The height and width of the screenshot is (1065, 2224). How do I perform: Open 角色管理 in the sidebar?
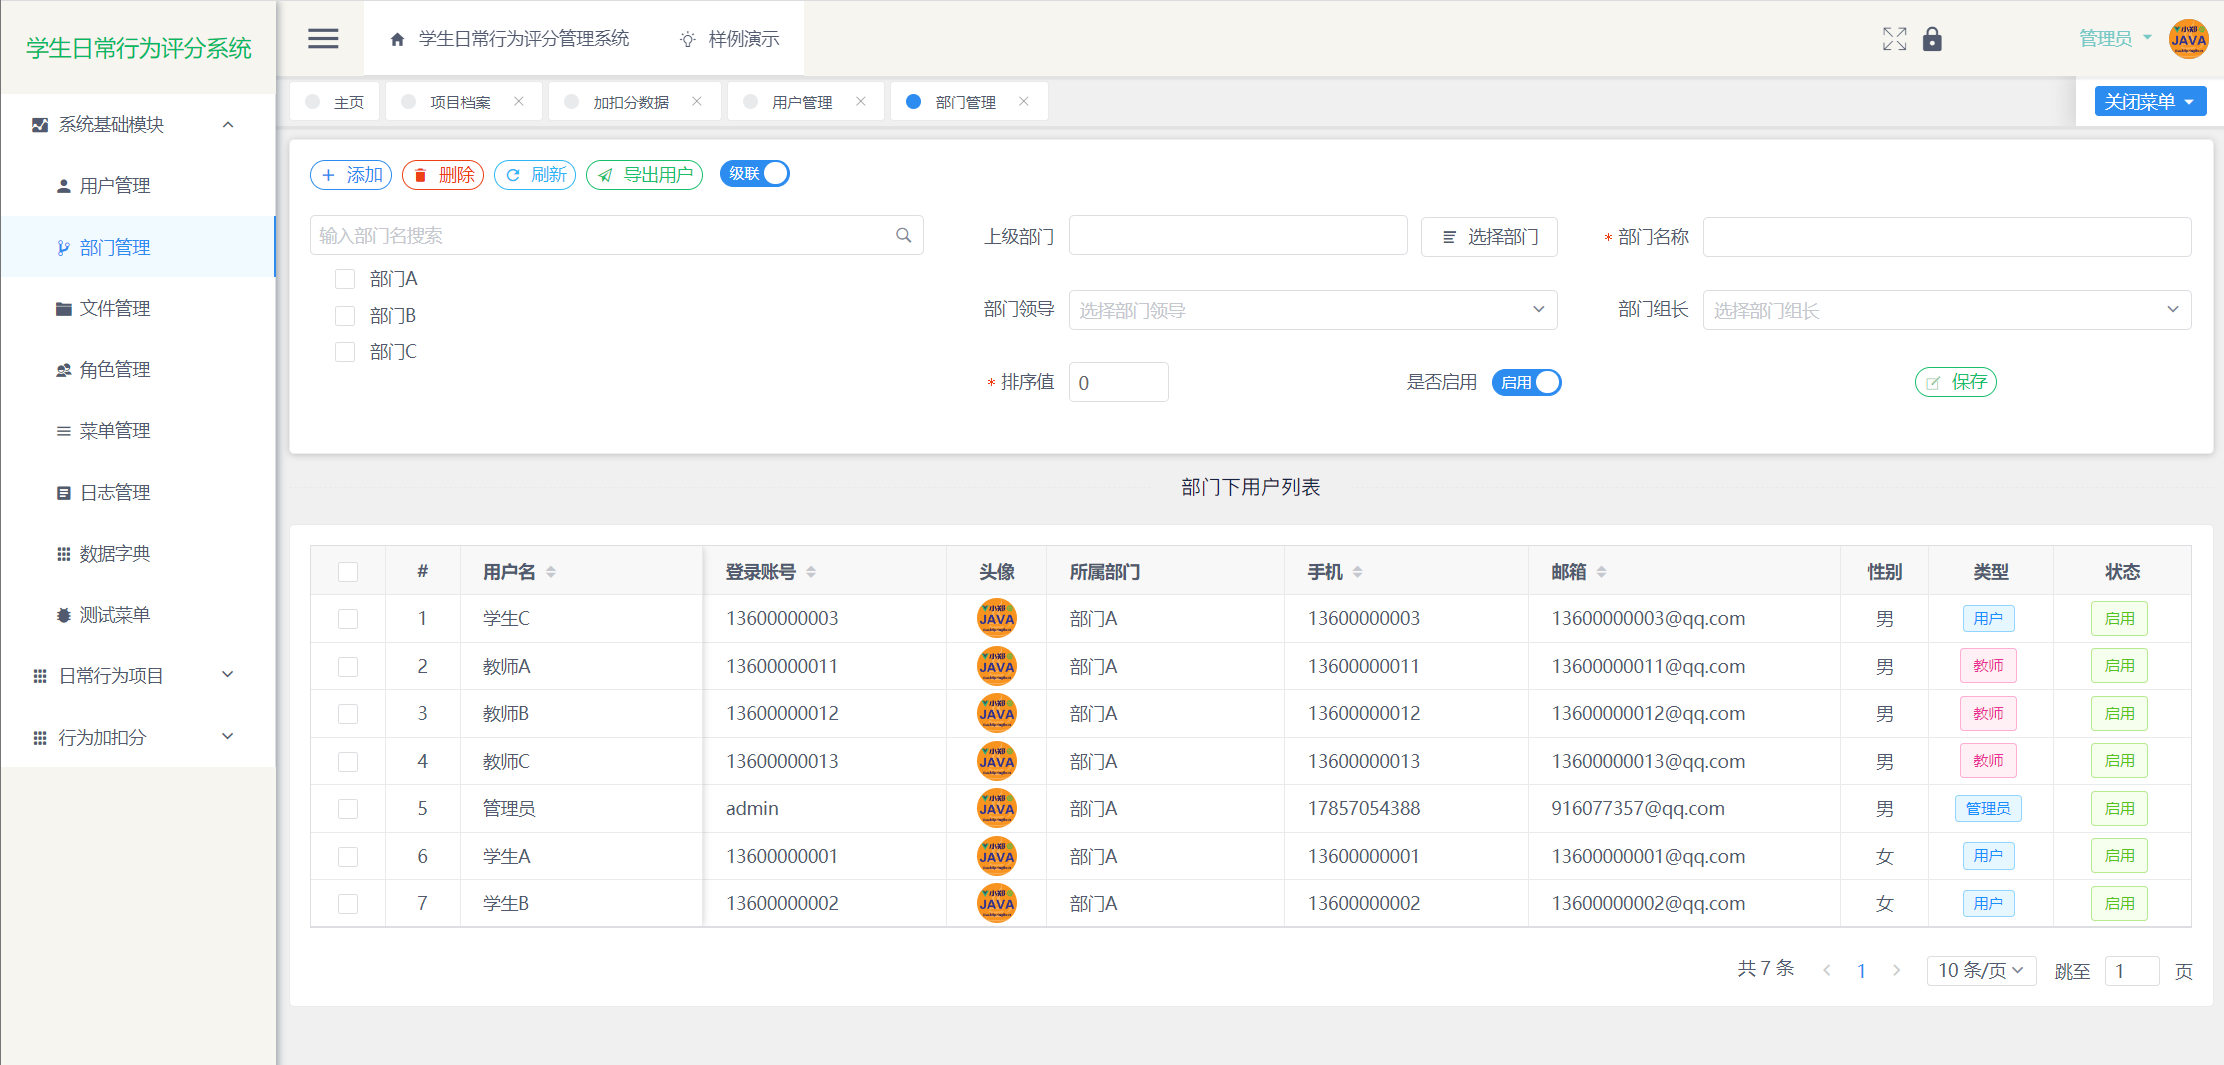(x=114, y=370)
